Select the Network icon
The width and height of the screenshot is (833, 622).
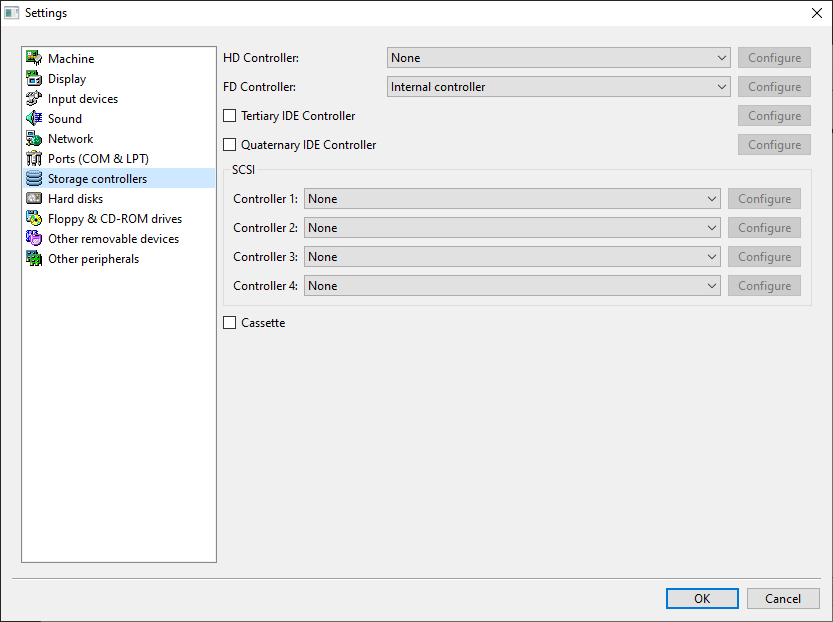34,138
